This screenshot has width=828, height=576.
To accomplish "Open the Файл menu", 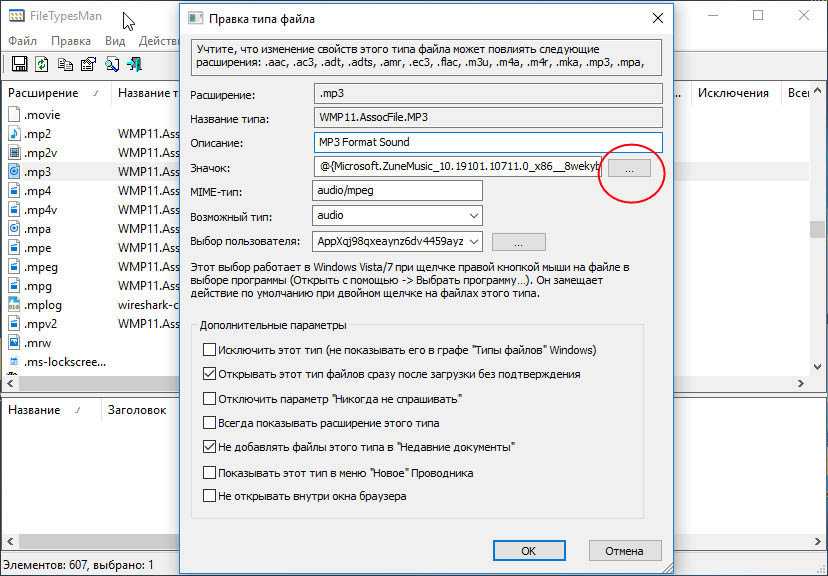I will coord(23,41).
